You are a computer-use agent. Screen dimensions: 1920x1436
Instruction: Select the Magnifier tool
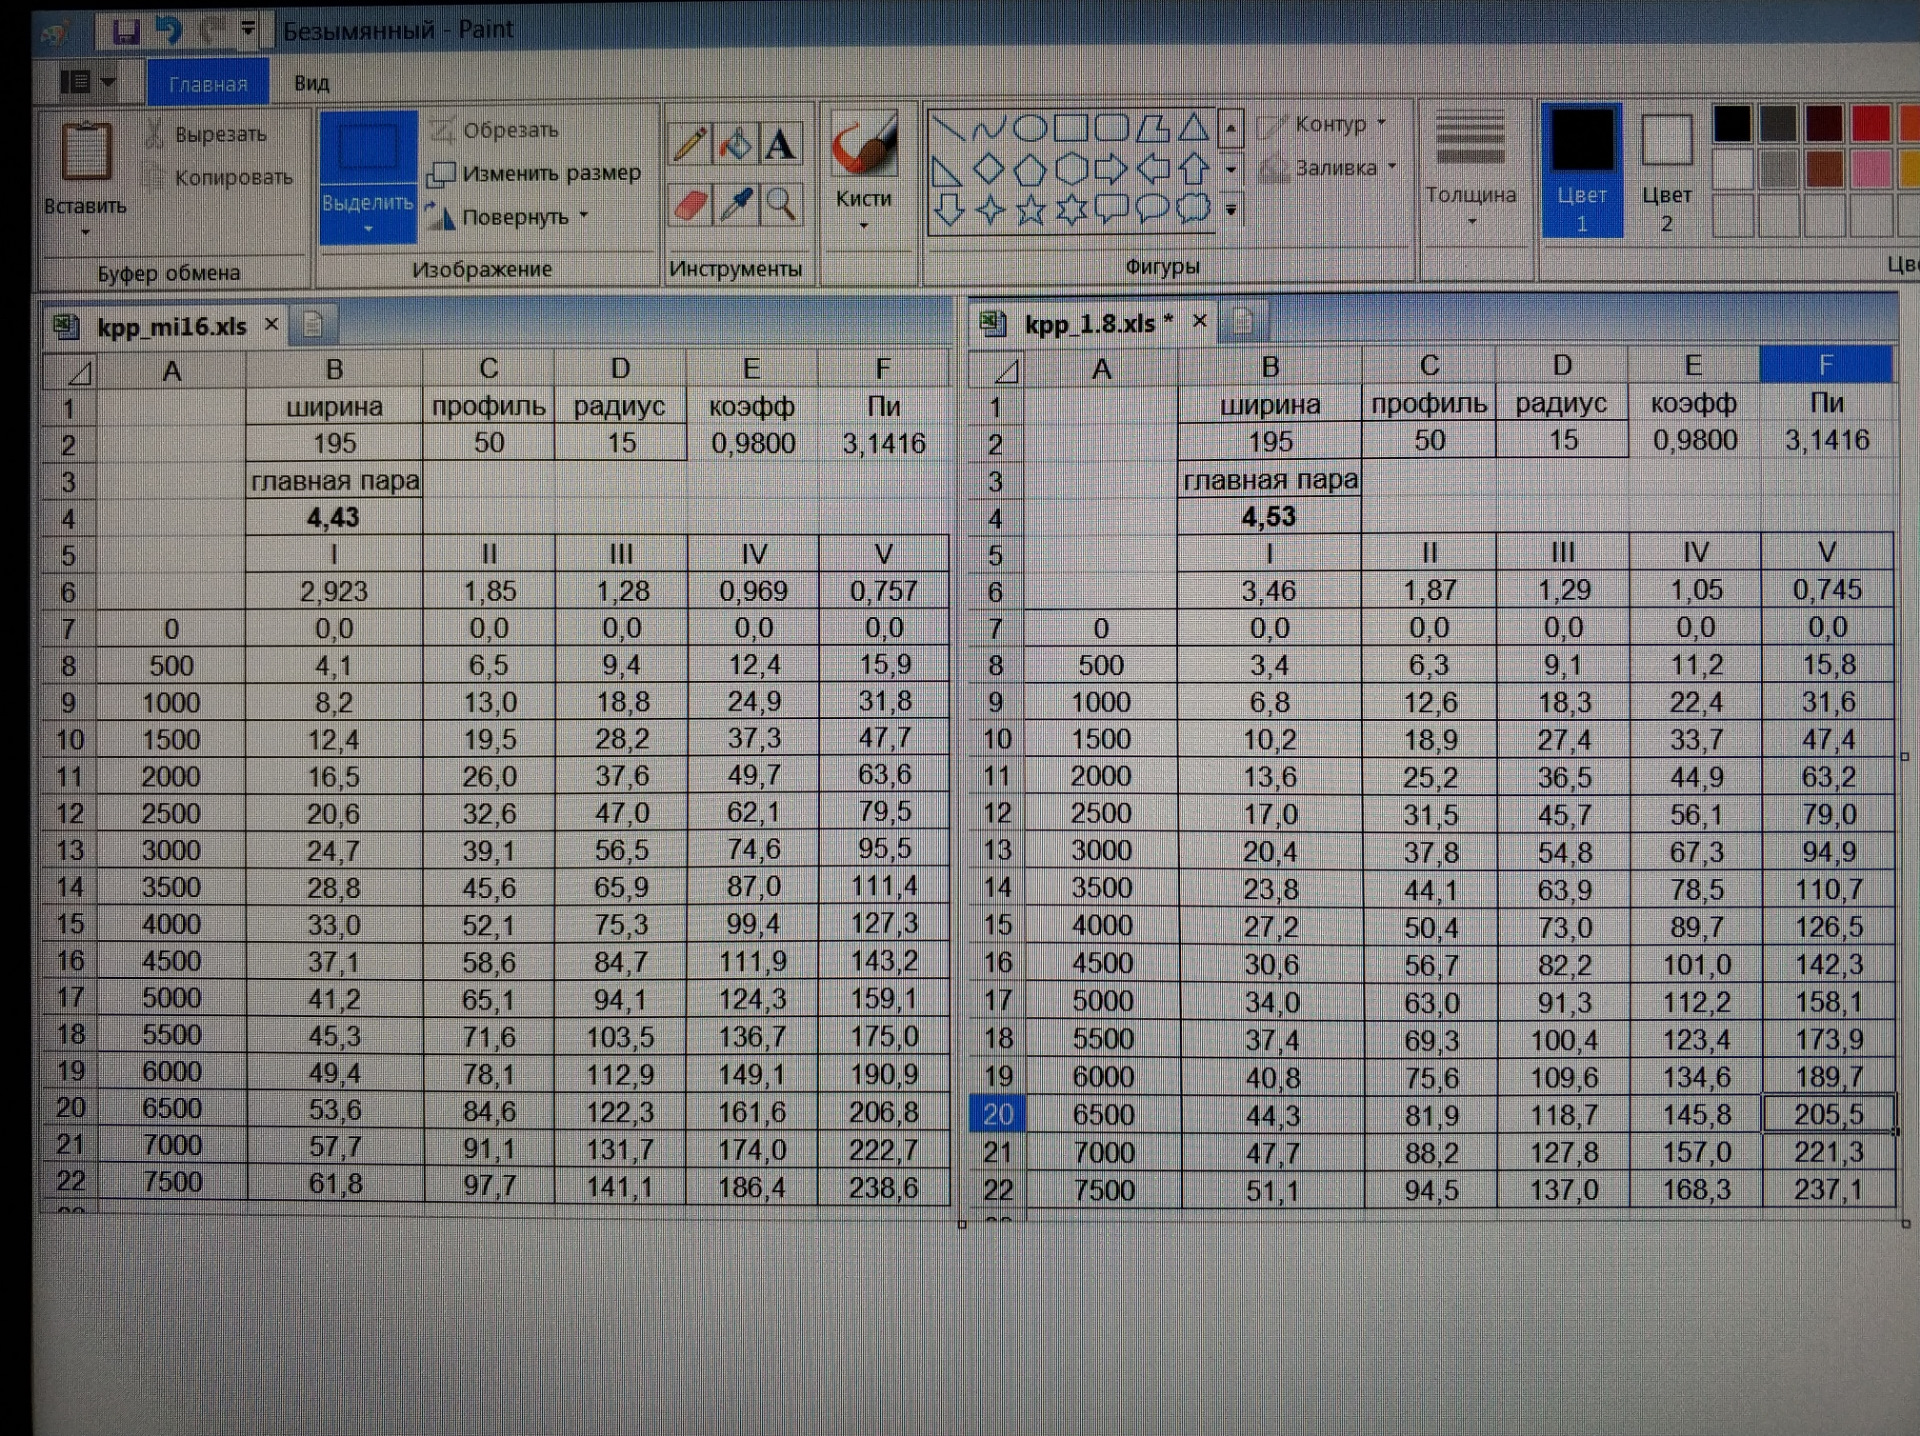[x=781, y=206]
